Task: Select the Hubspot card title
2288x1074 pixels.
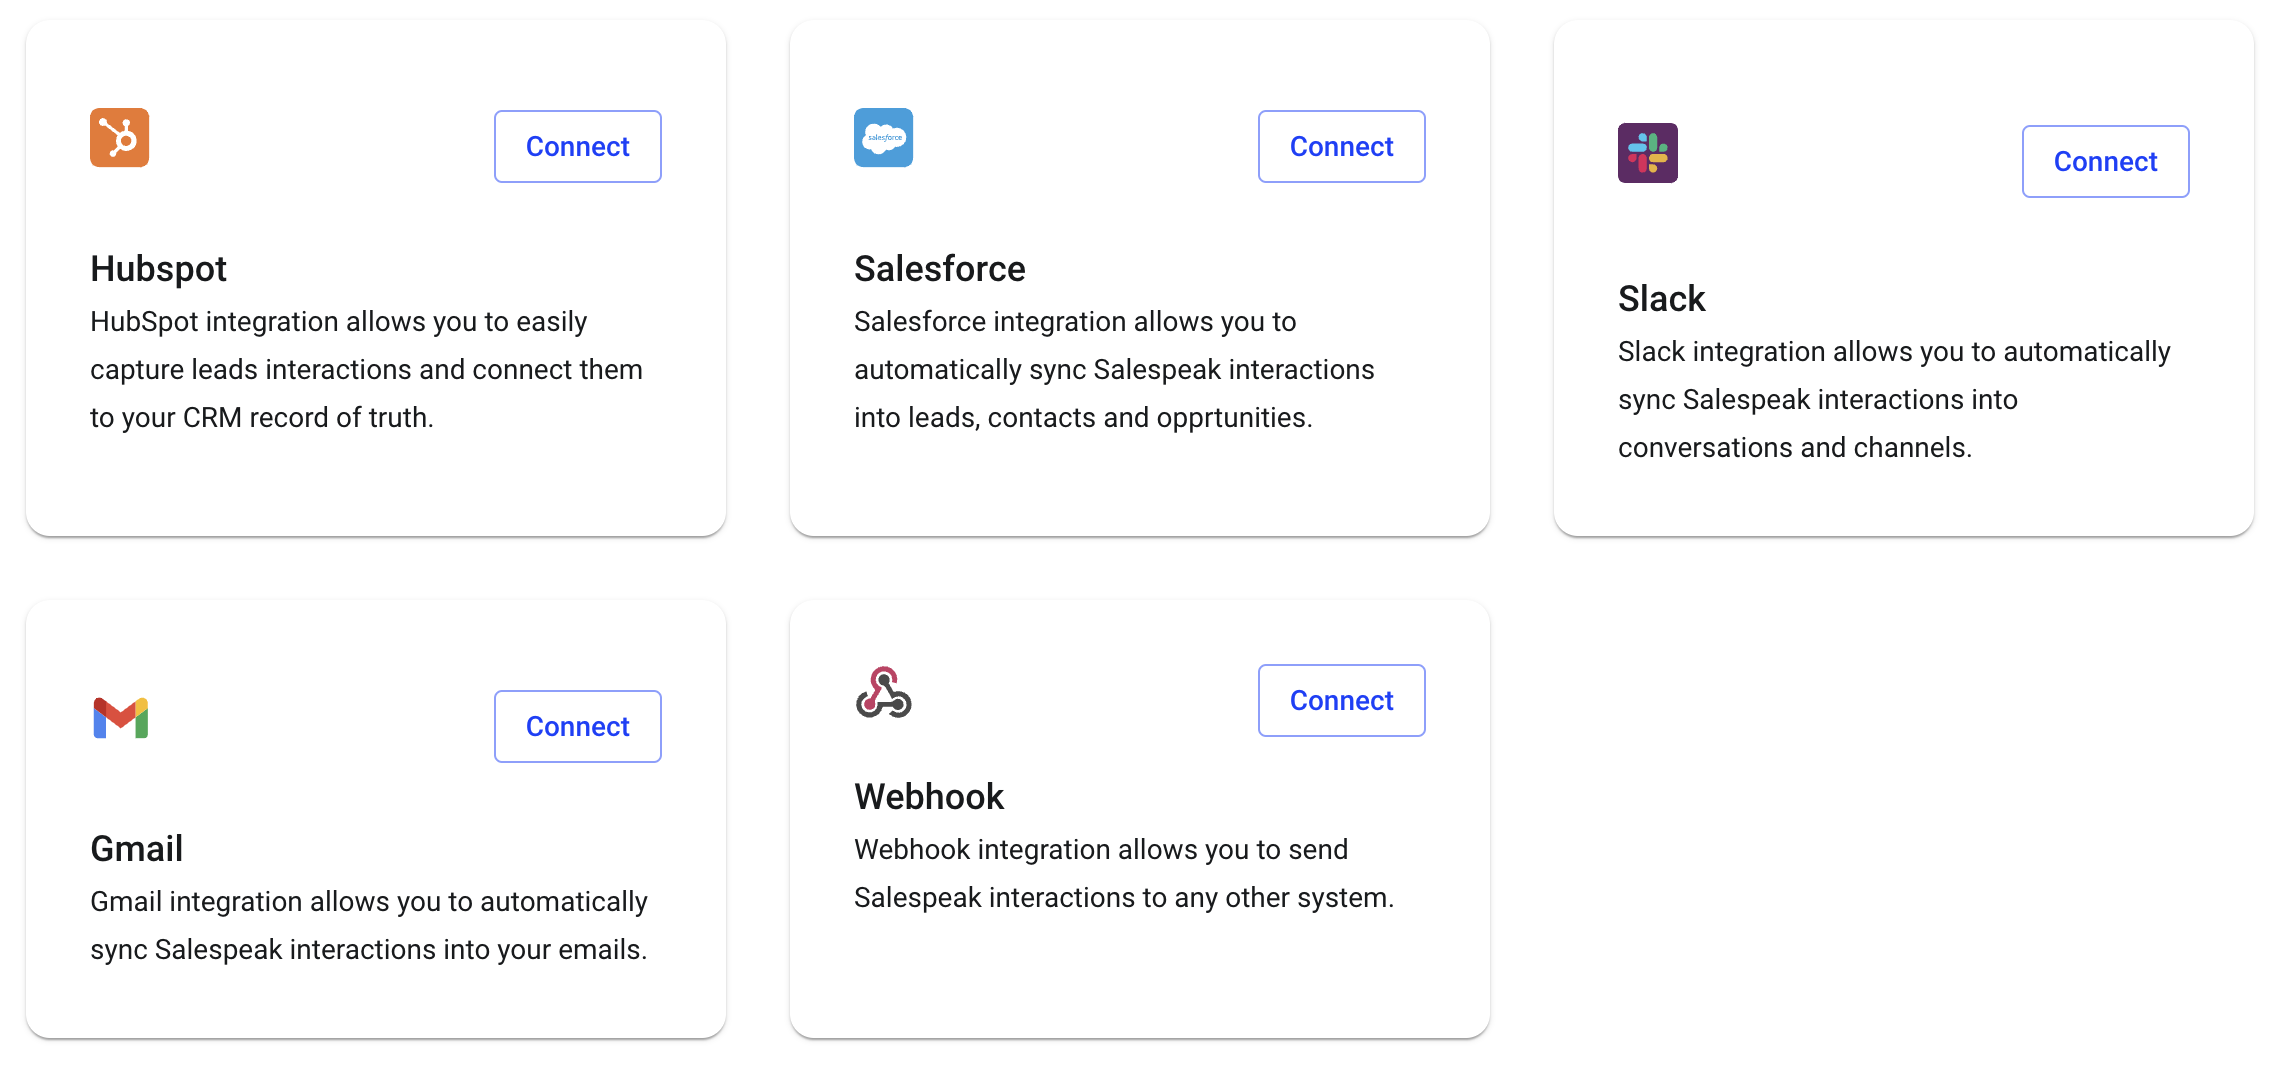Action: tap(158, 269)
